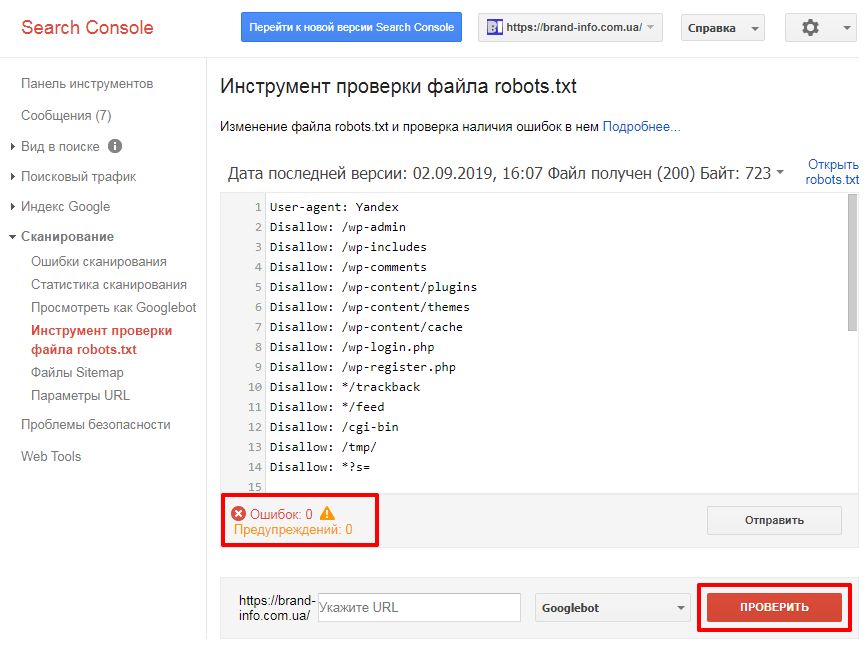Click line Disallow: /wp-content/cache
Viewport: 868px width, 652px height.
point(366,327)
